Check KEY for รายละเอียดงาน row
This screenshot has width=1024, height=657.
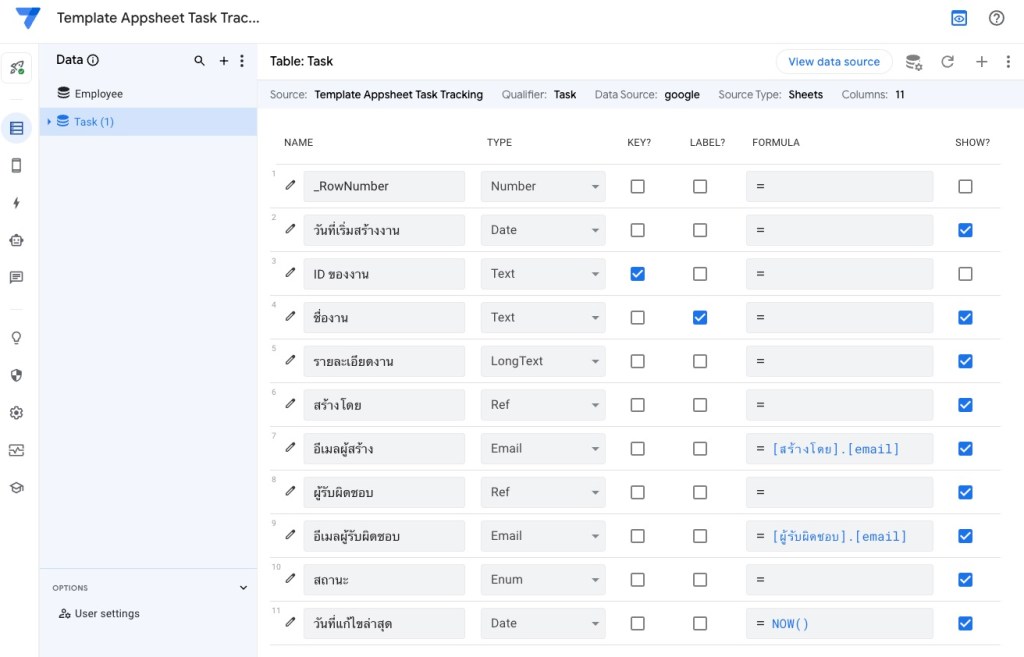(637, 361)
